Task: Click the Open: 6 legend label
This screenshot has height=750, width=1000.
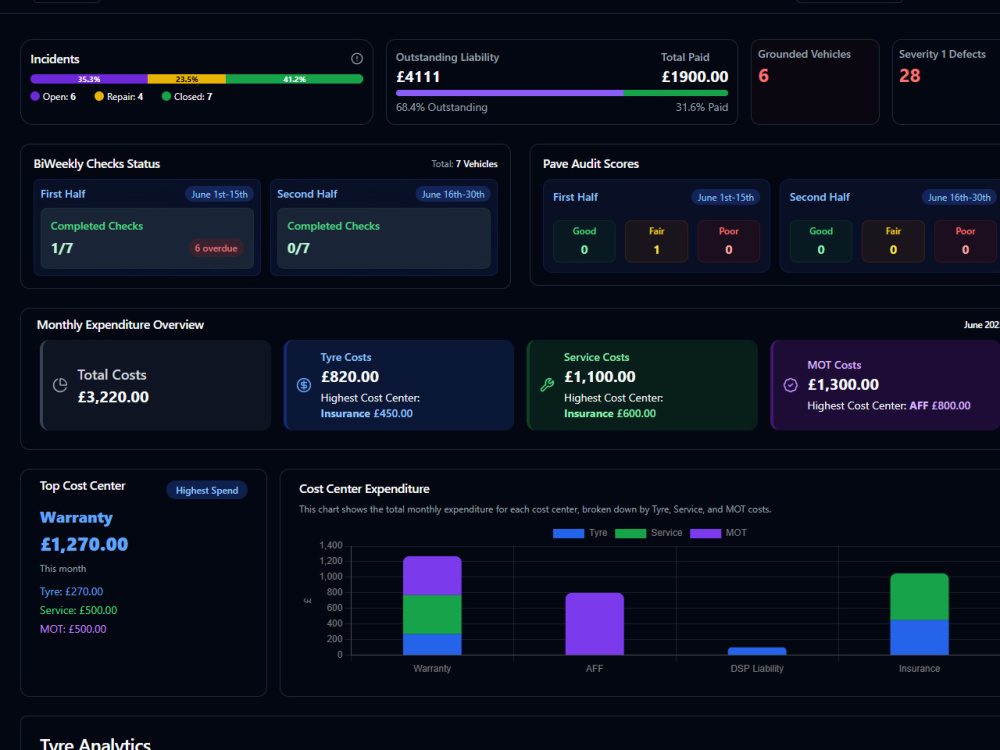Action: 54,97
